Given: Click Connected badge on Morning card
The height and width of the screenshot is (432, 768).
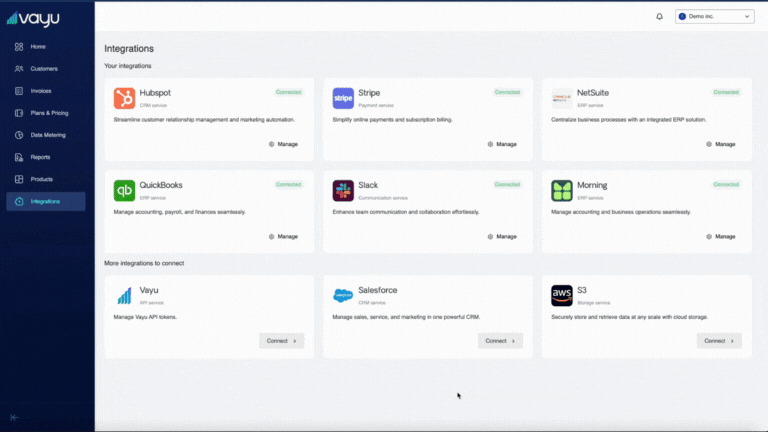Looking at the screenshot, I should point(726,185).
